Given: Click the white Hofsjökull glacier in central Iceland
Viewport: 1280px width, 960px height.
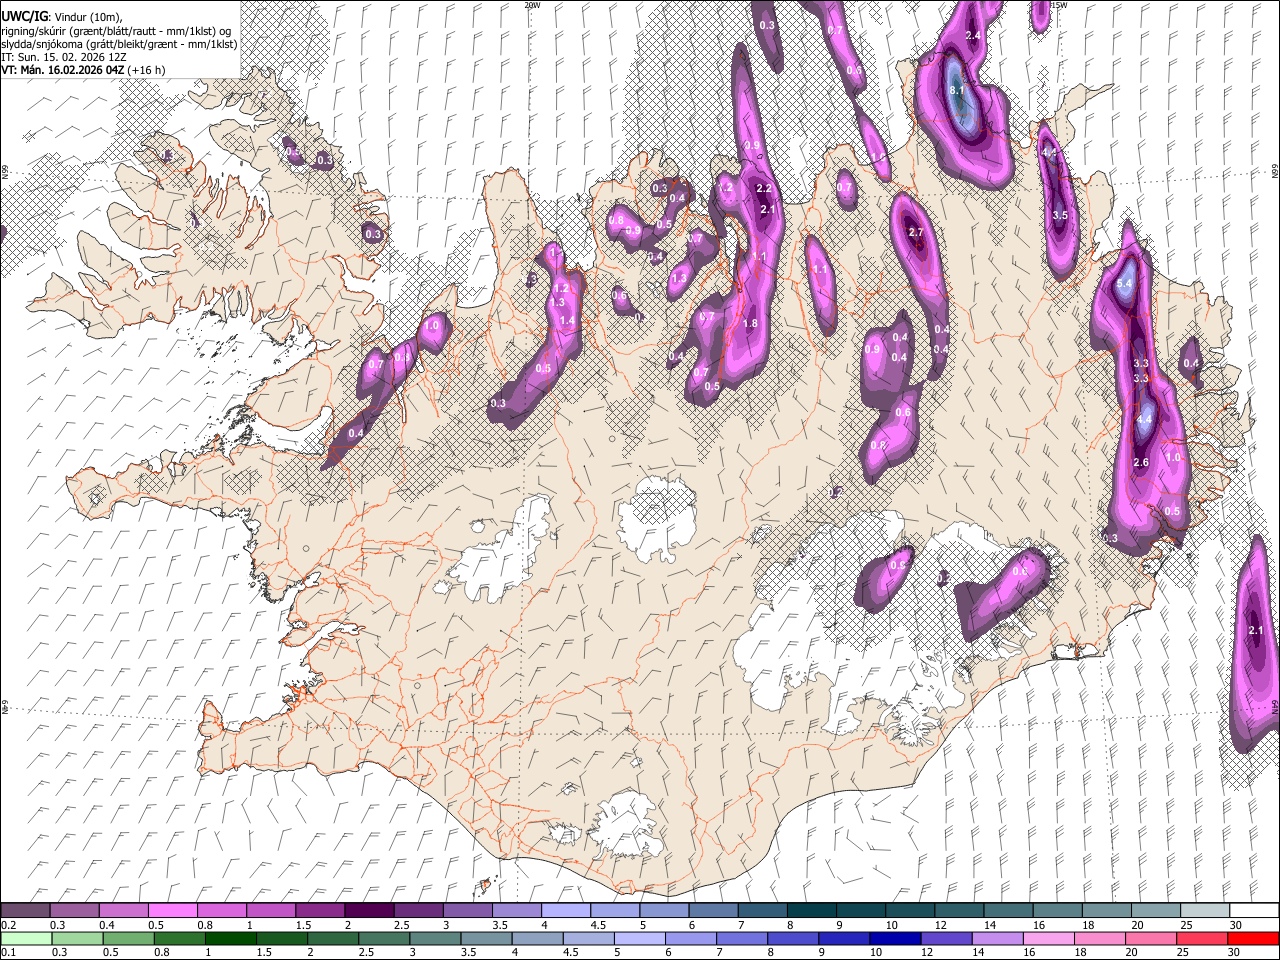Looking at the screenshot, I should pos(657,517).
